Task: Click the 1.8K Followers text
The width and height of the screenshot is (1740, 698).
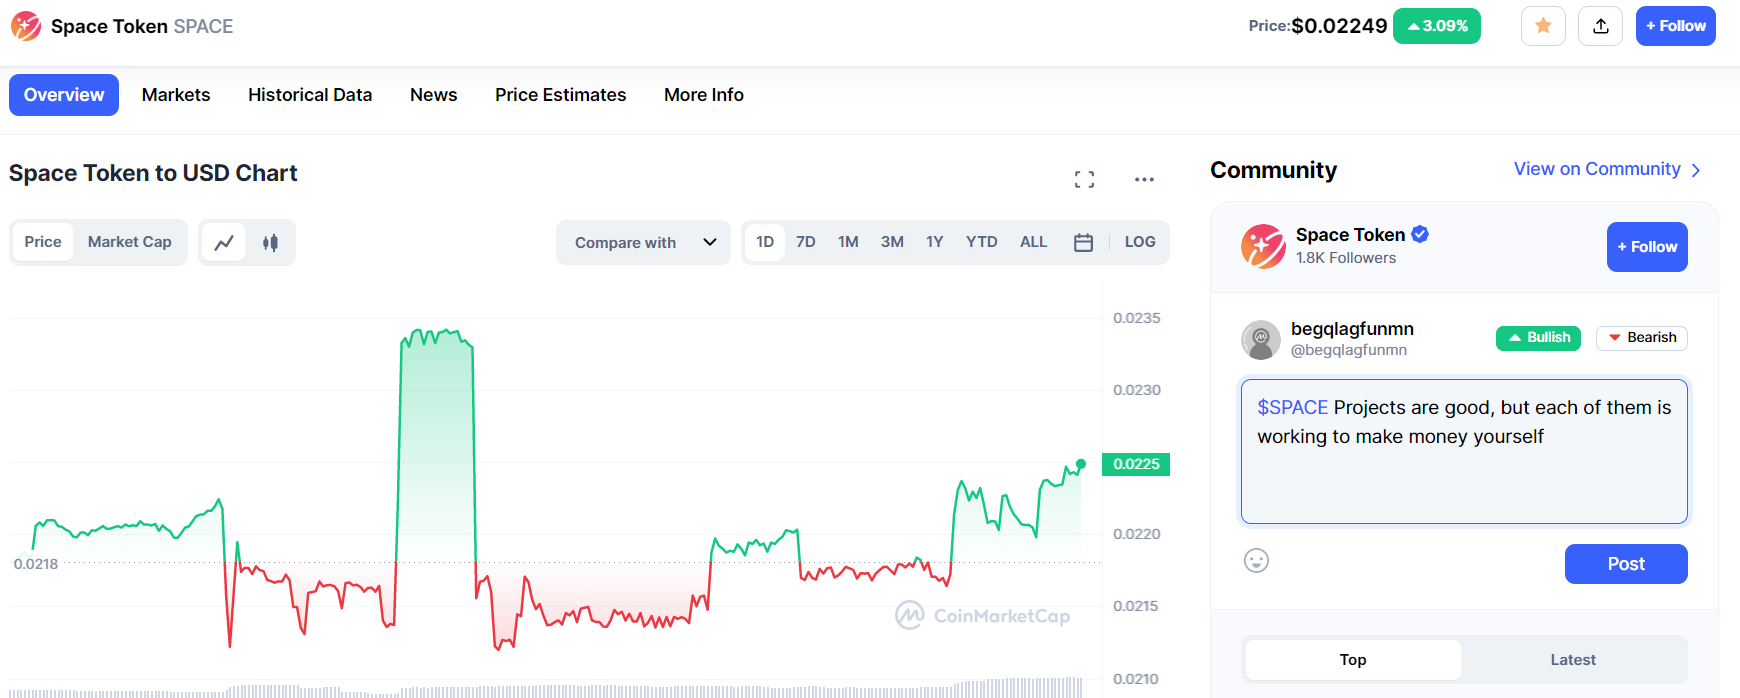Action: (x=1346, y=258)
